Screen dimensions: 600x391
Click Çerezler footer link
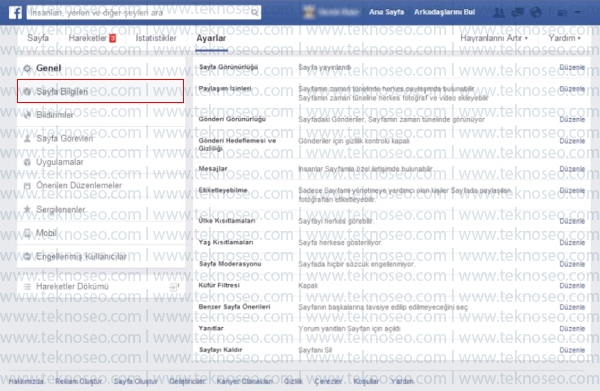[328, 381]
